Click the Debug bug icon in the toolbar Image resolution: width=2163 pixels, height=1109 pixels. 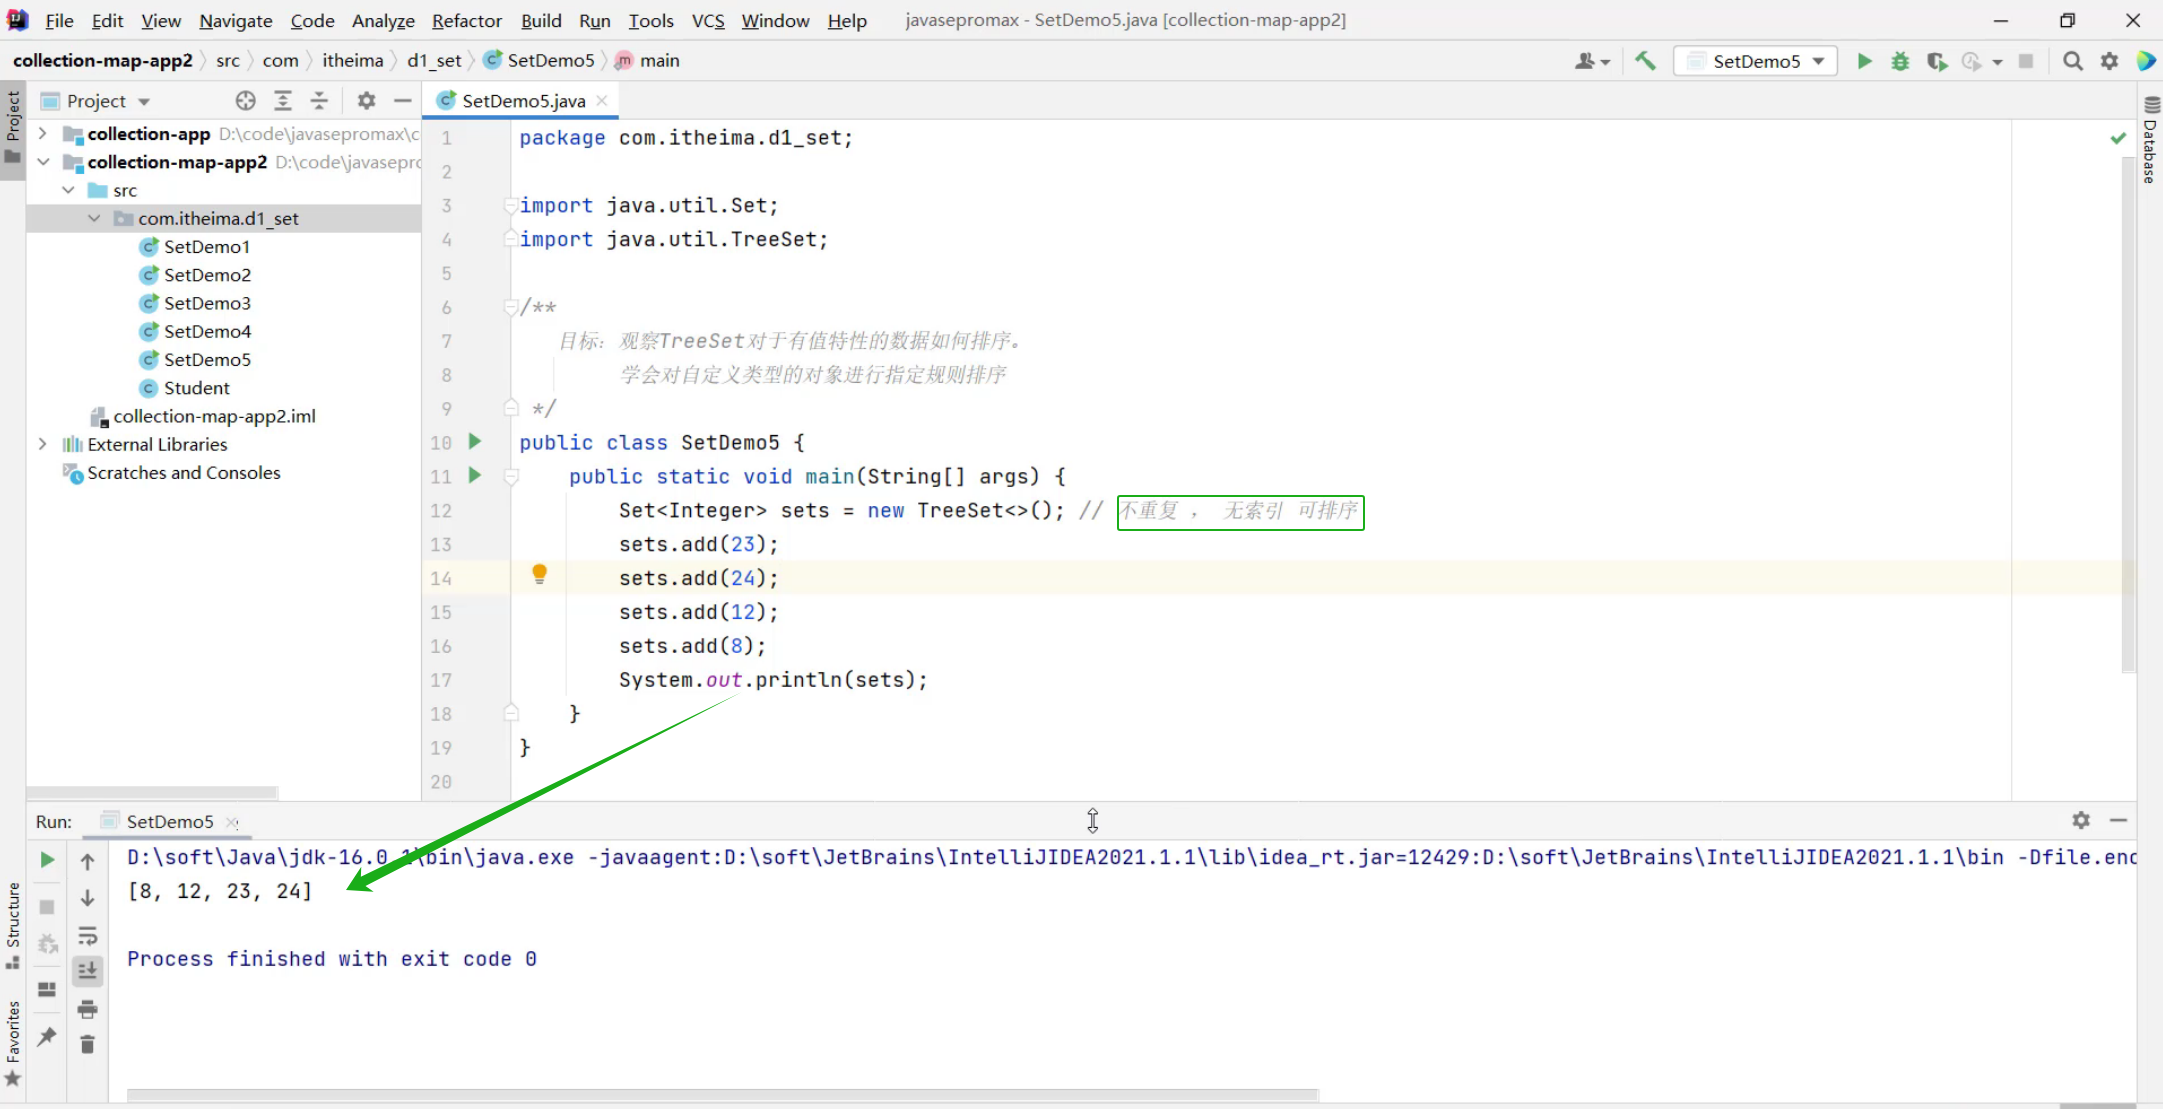(x=1900, y=61)
